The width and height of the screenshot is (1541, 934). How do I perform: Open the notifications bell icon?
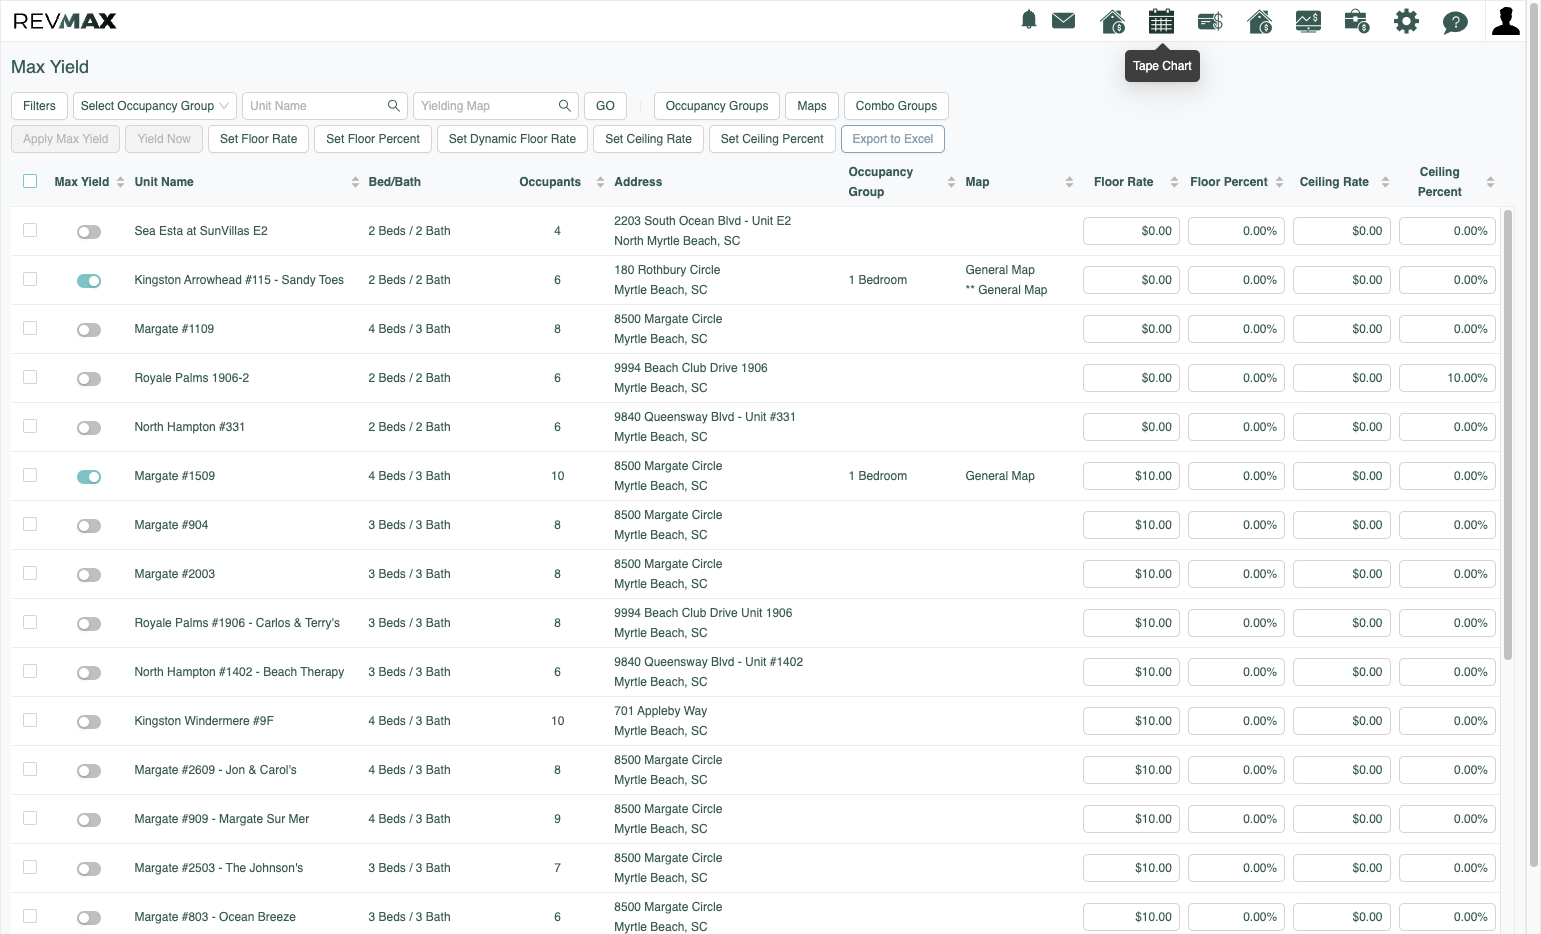click(x=1028, y=20)
